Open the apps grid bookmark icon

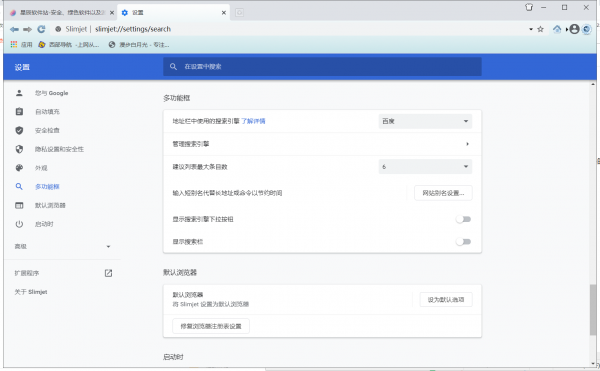pyautogui.click(x=14, y=45)
